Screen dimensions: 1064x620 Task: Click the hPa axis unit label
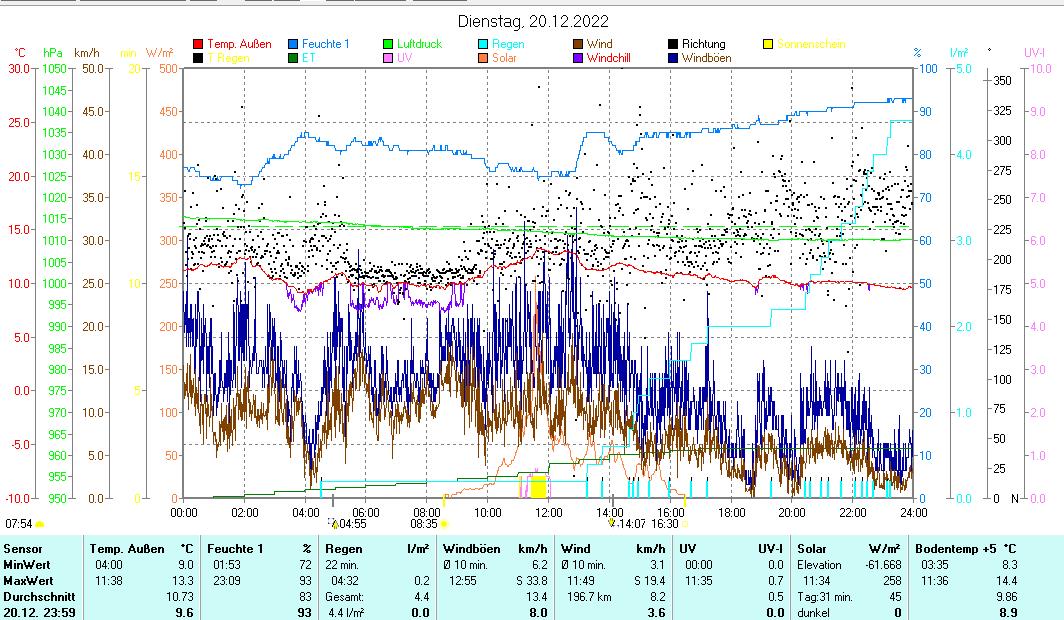coord(52,52)
